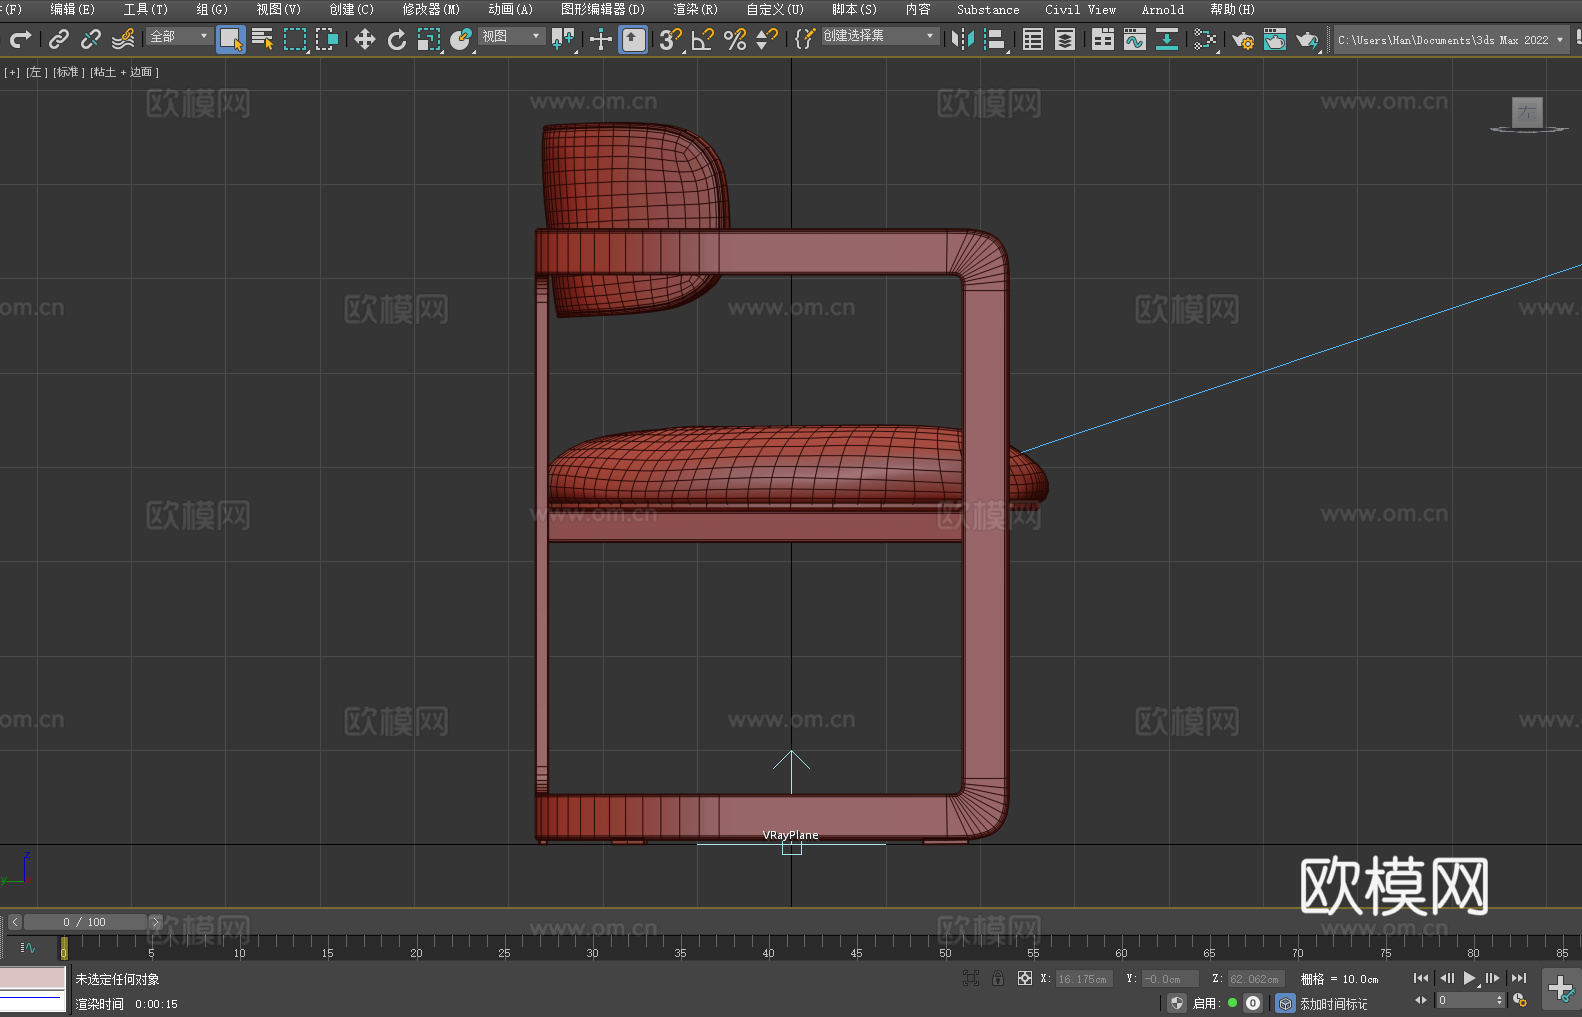The width and height of the screenshot is (1582, 1017).
Task: Click the Z coordinate field
Action: tap(1255, 979)
